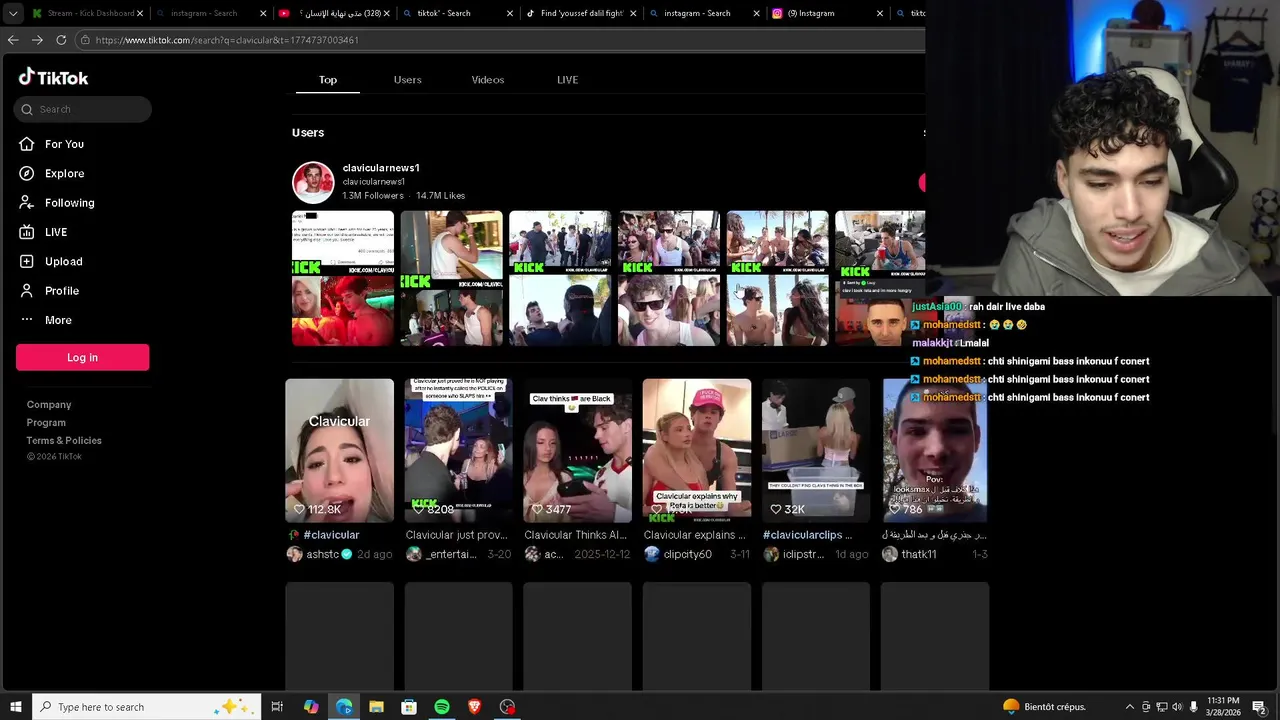Play the video with 112.8K likes
The height and width of the screenshot is (720, 1280).
point(339,450)
